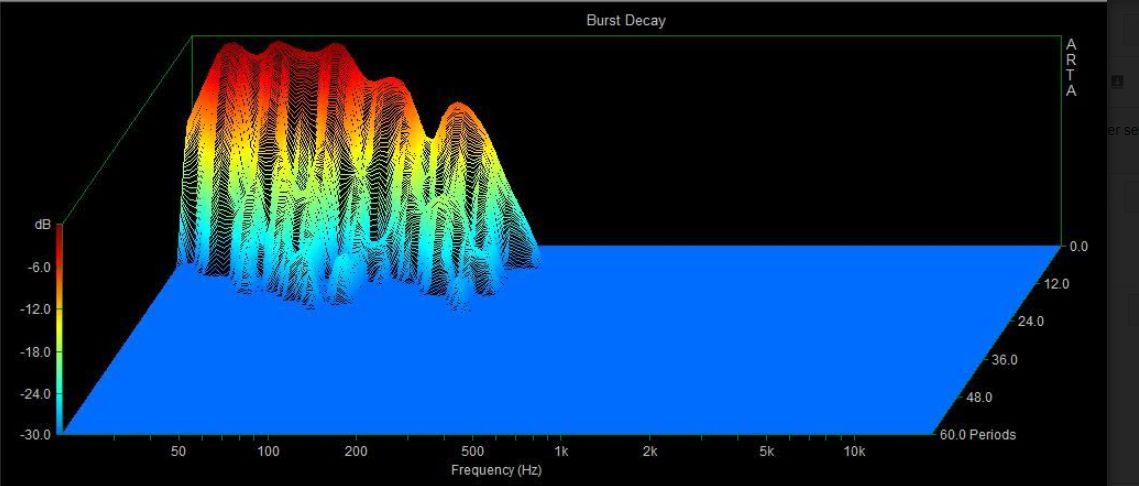The width and height of the screenshot is (1139, 486).
Task: Click the 2k frequency axis tick label
Action: tap(649, 452)
